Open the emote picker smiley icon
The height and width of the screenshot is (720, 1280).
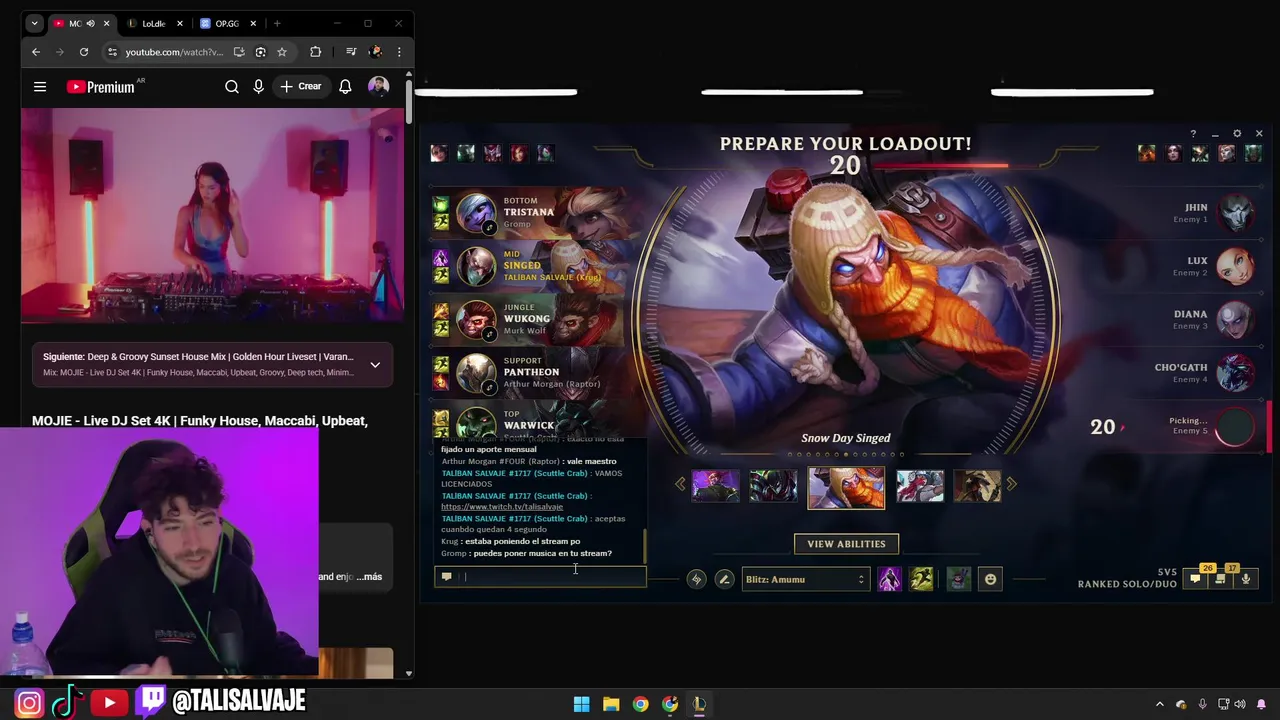click(x=990, y=579)
